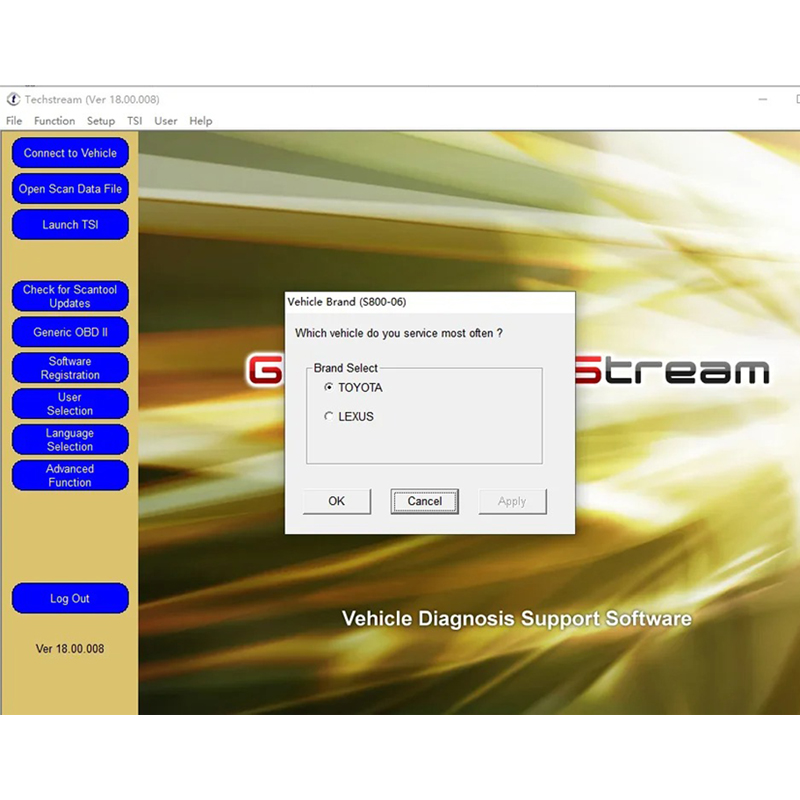Click 'Vehicle Diagnosis Support Software' text
Image resolution: width=800 pixels, height=800 pixels.
[517, 619]
